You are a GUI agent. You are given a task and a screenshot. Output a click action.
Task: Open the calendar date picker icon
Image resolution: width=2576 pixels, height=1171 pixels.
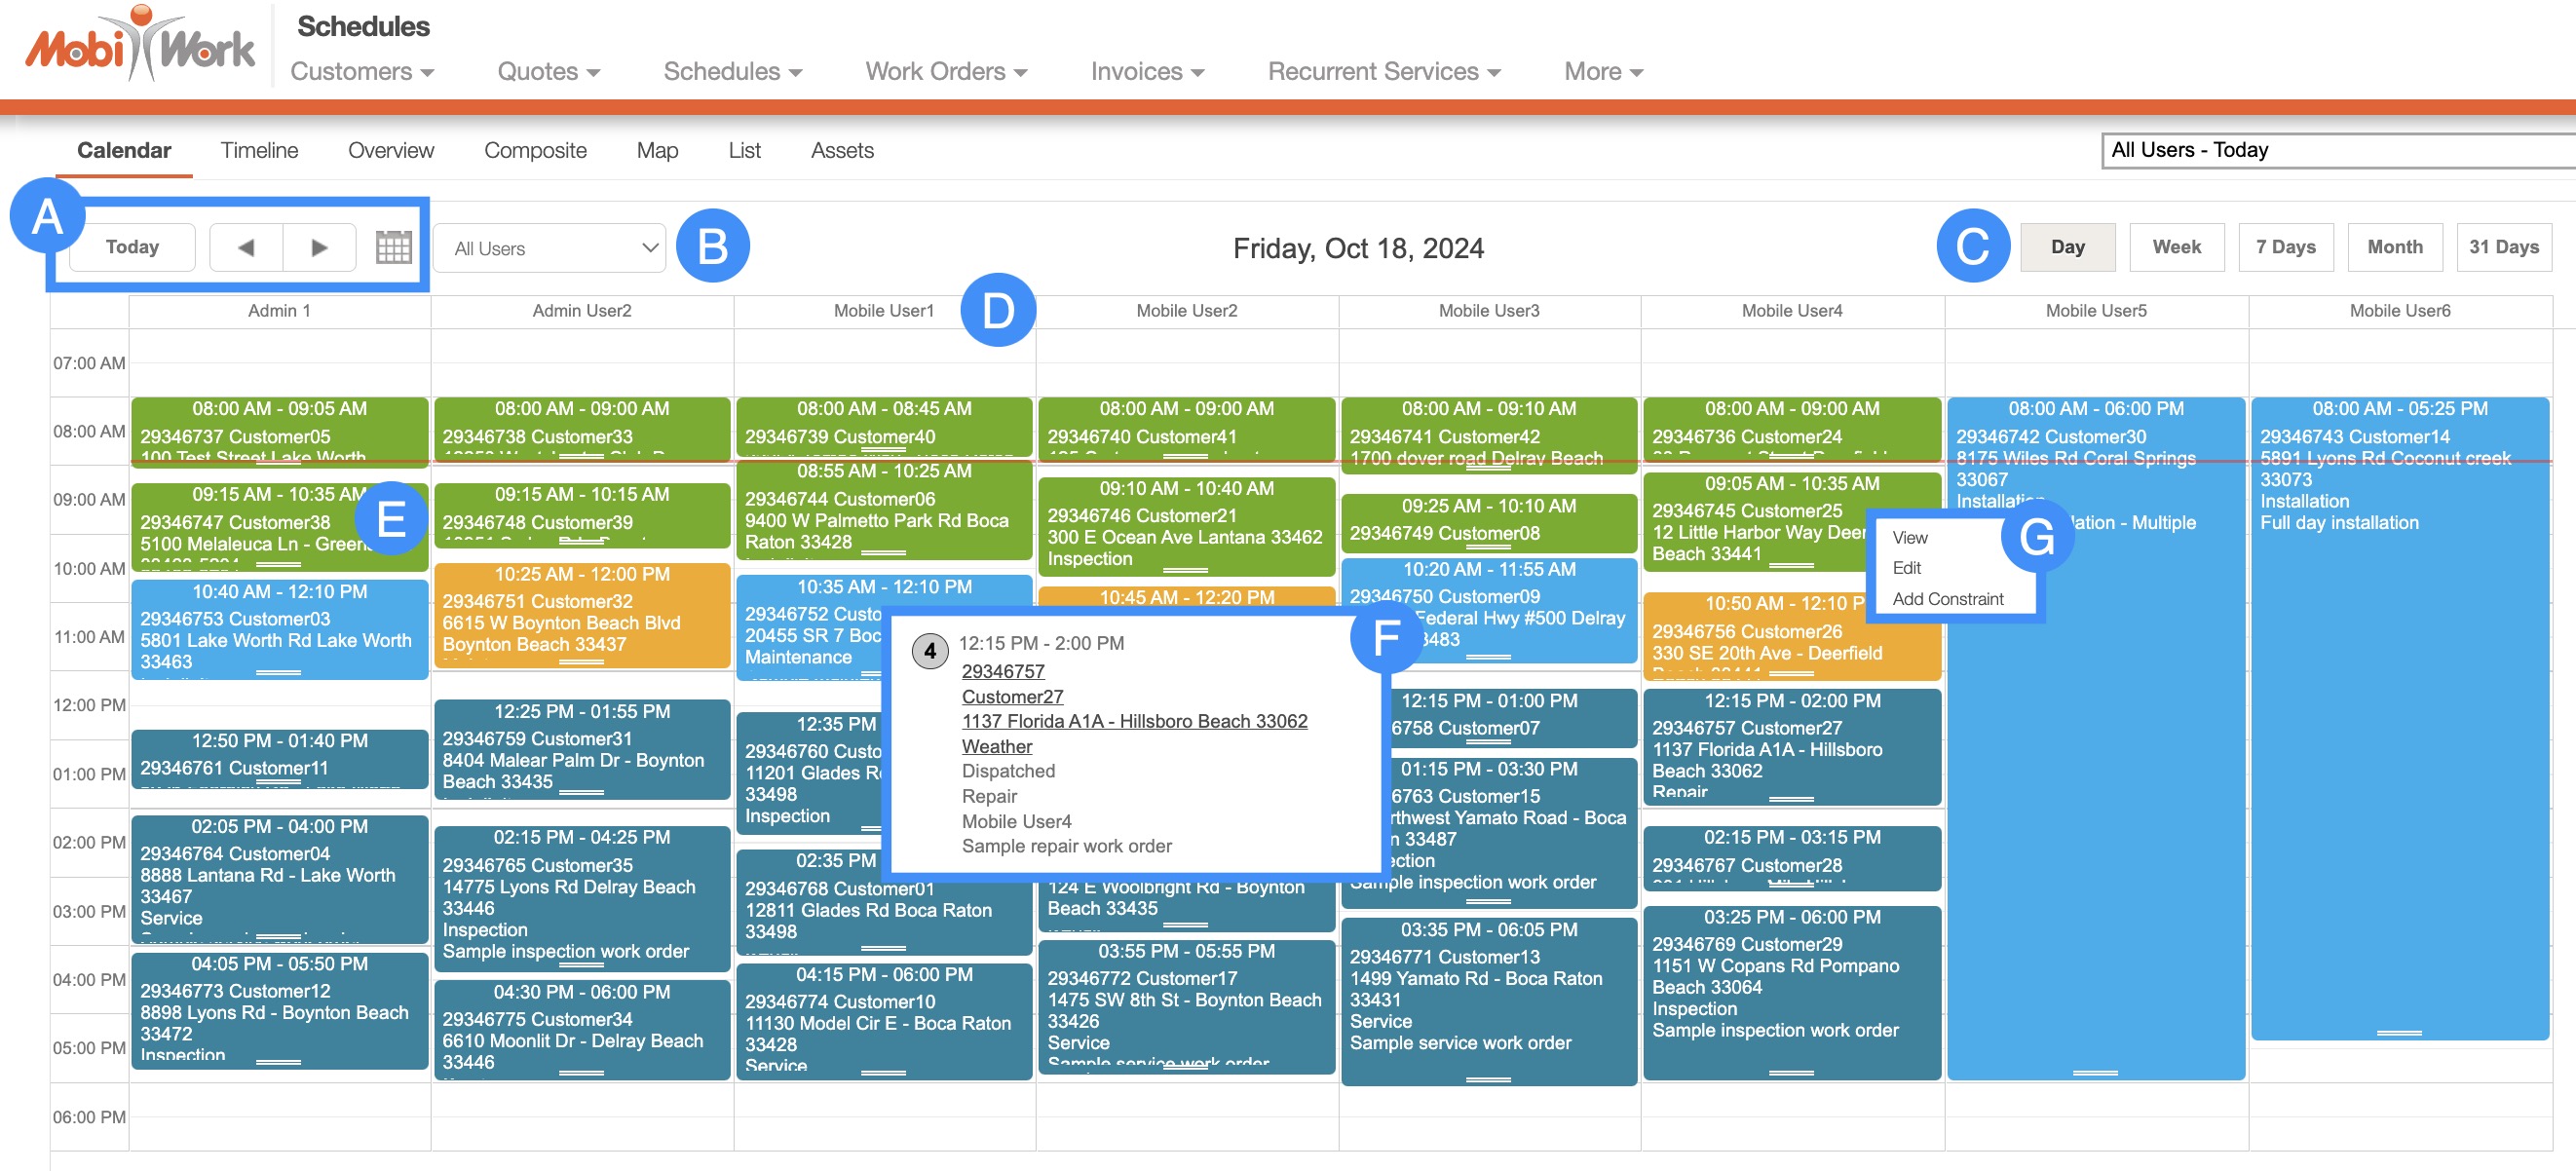click(x=393, y=247)
